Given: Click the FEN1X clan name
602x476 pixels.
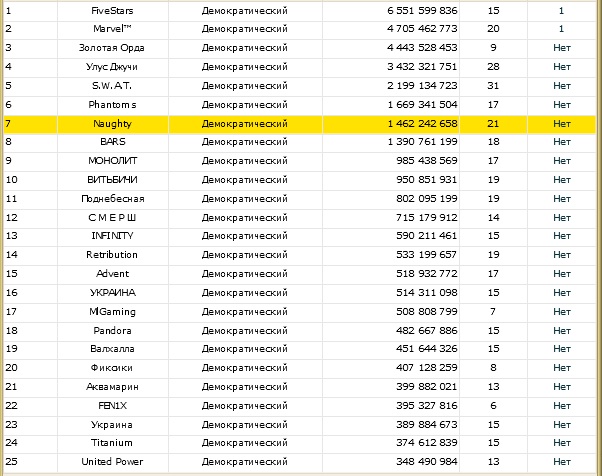Looking at the screenshot, I should 112,406.
